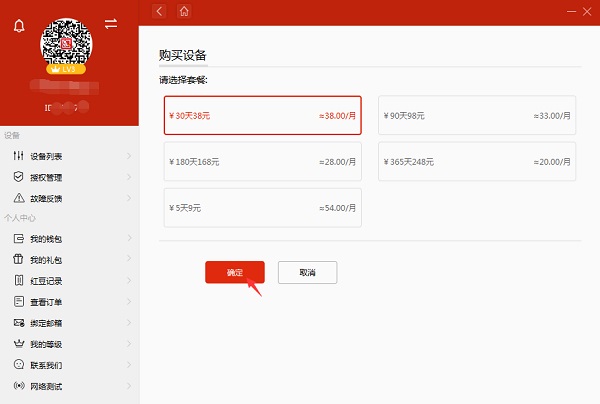
Task: Open 联系我们 text label
Action: point(46,365)
